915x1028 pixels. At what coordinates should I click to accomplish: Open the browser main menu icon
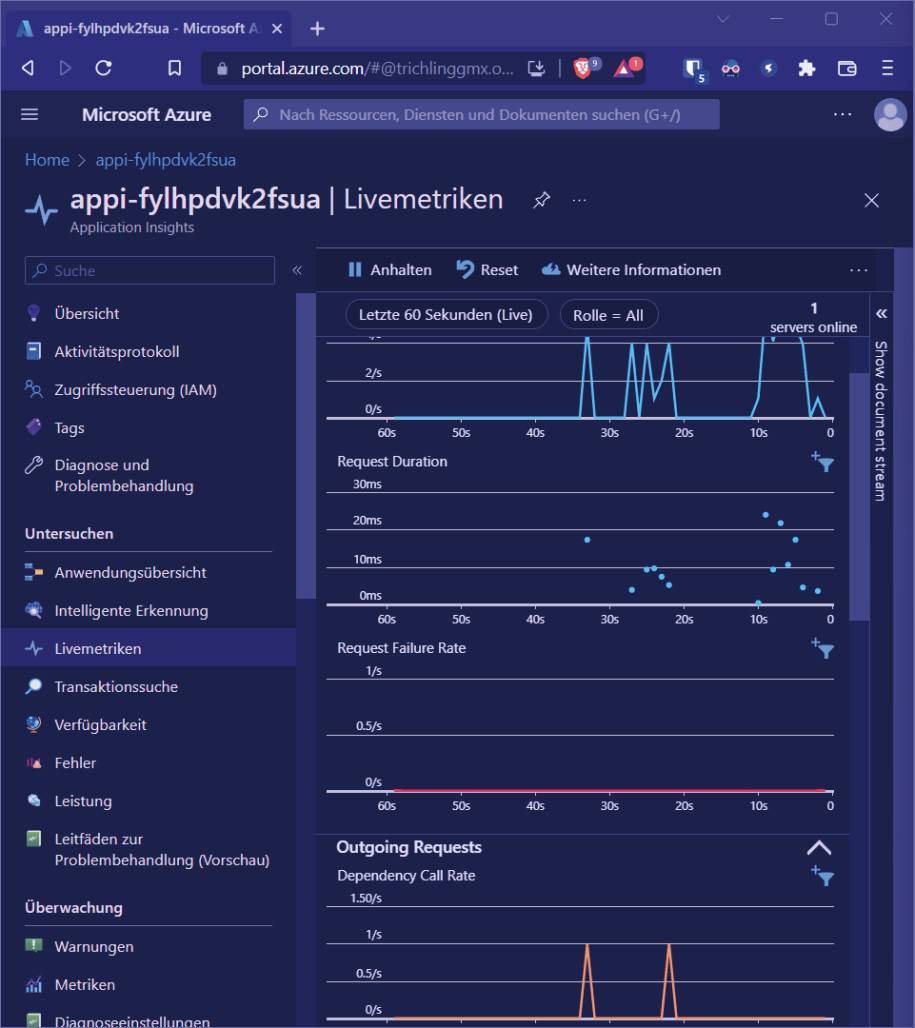pos(887,68)
